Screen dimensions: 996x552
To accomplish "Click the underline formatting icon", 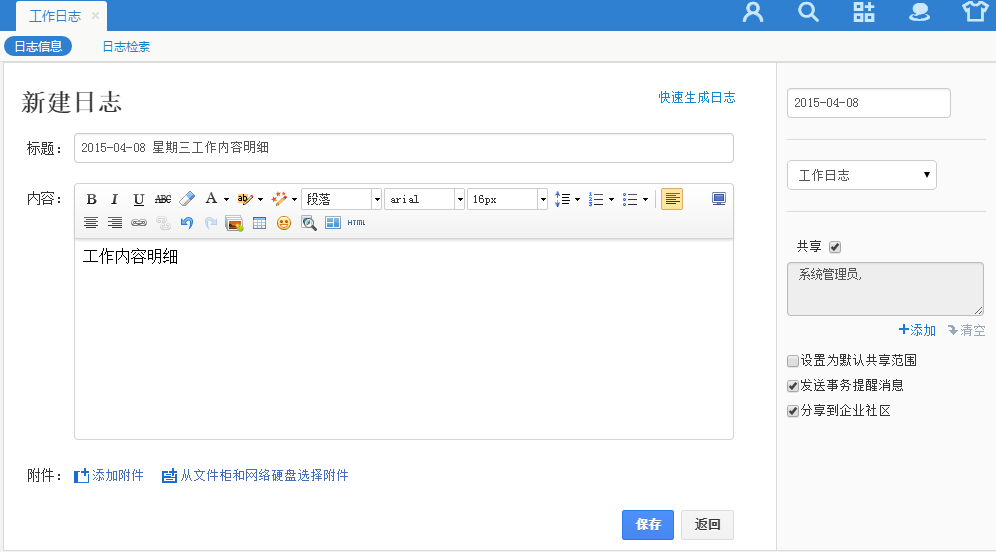I will 139,199.
